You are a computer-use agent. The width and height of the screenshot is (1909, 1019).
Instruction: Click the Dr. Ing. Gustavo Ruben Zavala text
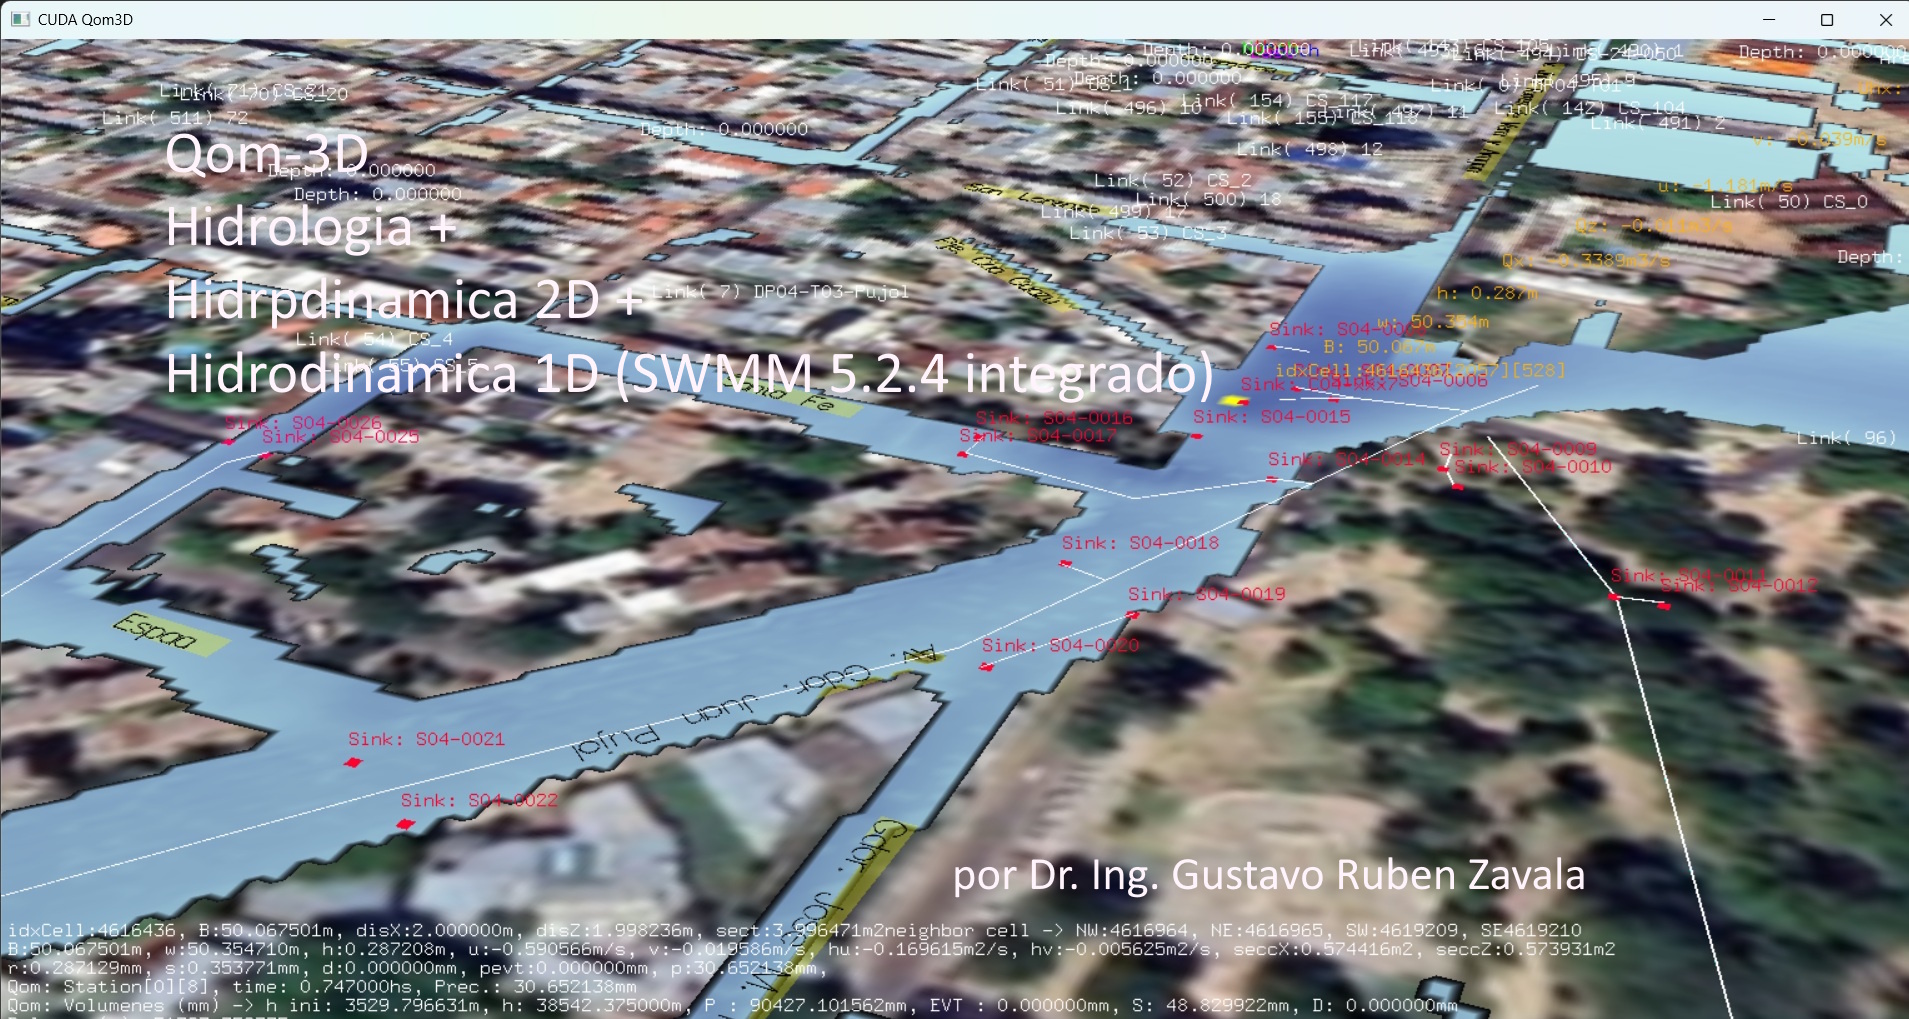coord(1268,875)
